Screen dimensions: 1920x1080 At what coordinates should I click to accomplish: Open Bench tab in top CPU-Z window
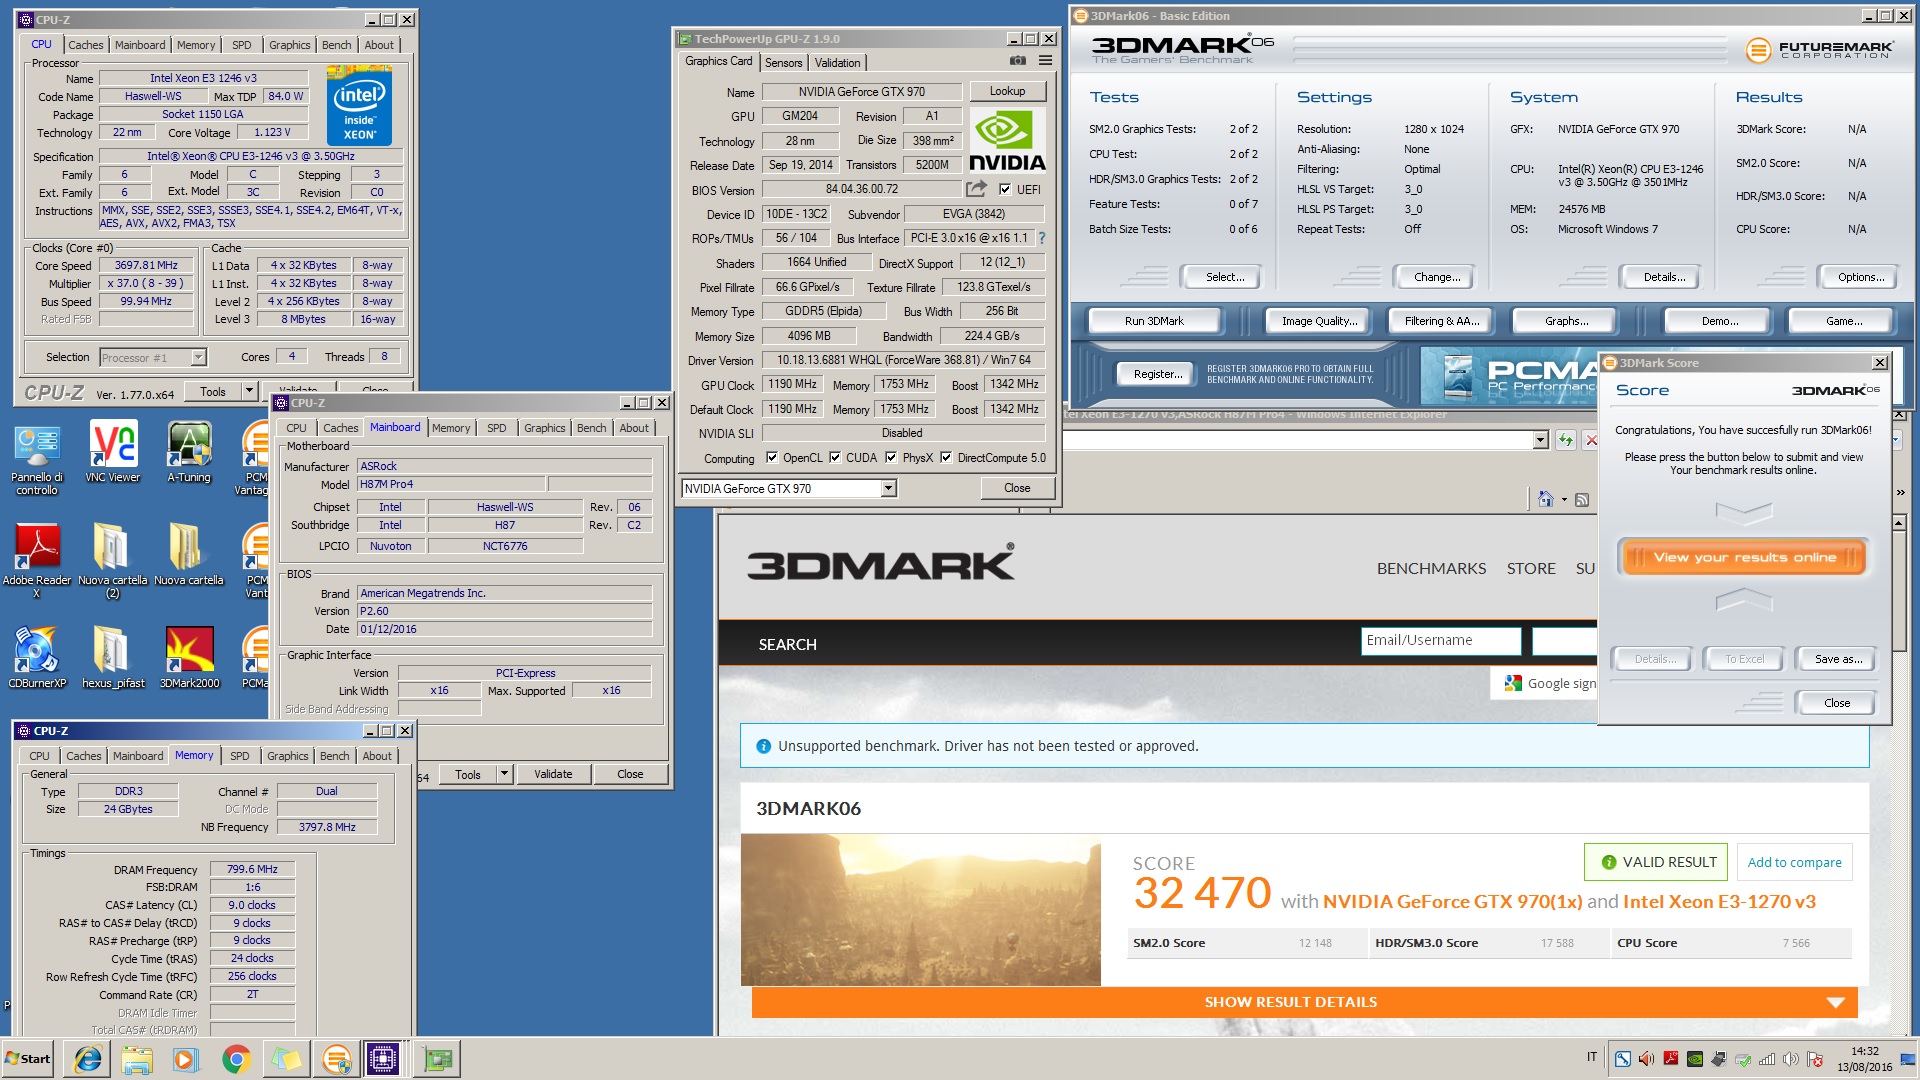[336, 45]
